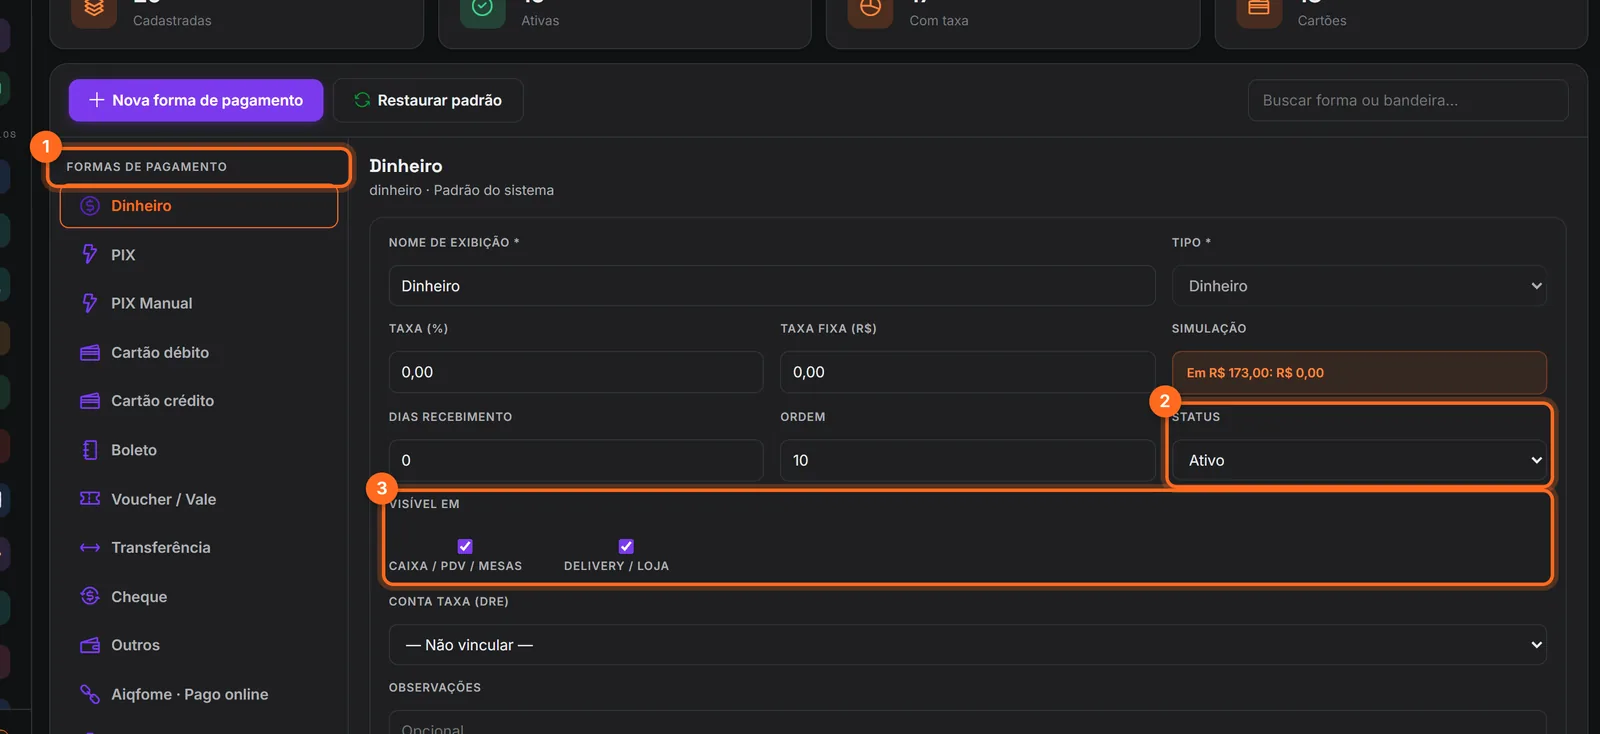
Task: Click the Taxa fixa (R$) input field
Action: [x=967, y=372]
